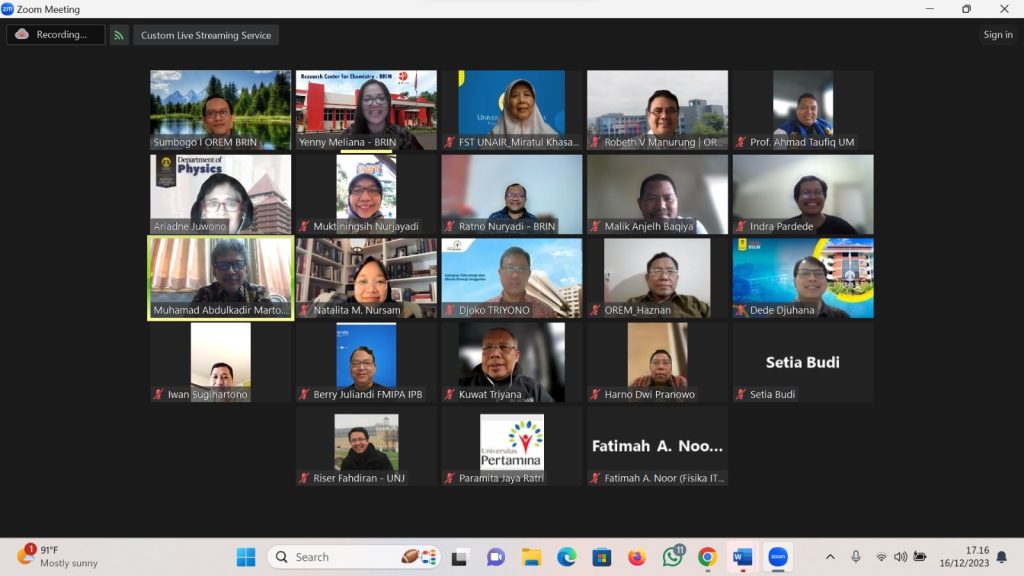The image size is (1024, 576).
Task: Expand the system tray hidden icons chevron
Action: (x=830, y=557)
